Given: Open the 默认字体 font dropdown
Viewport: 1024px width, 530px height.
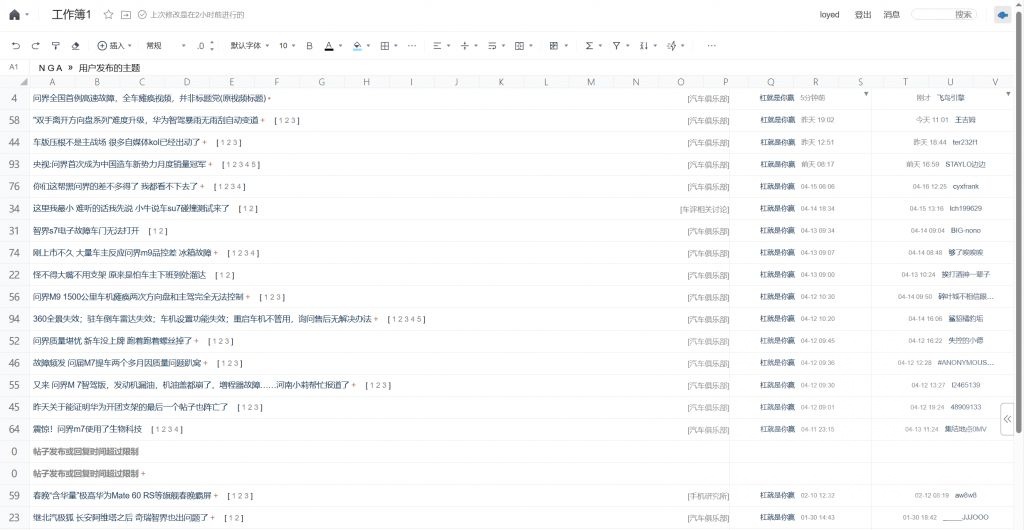Looking at the screenshot, I should click(x=249, y=46).
